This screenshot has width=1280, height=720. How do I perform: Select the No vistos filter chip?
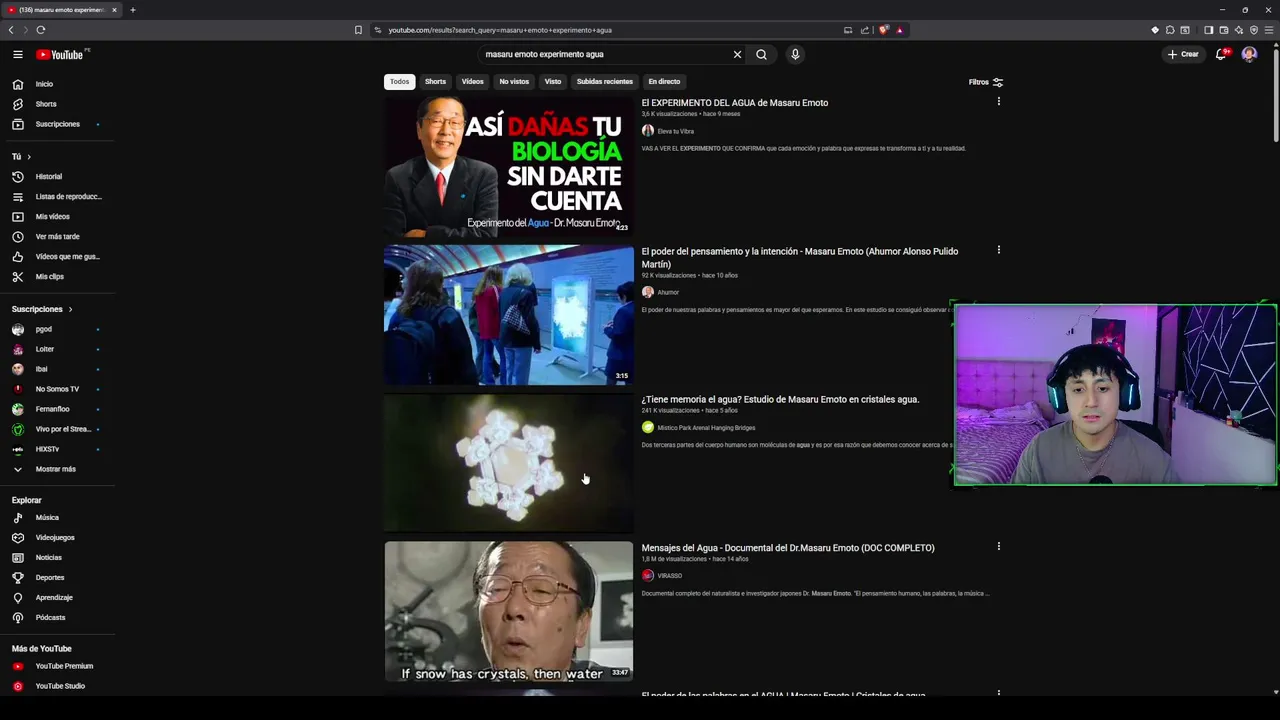(514, 82)
